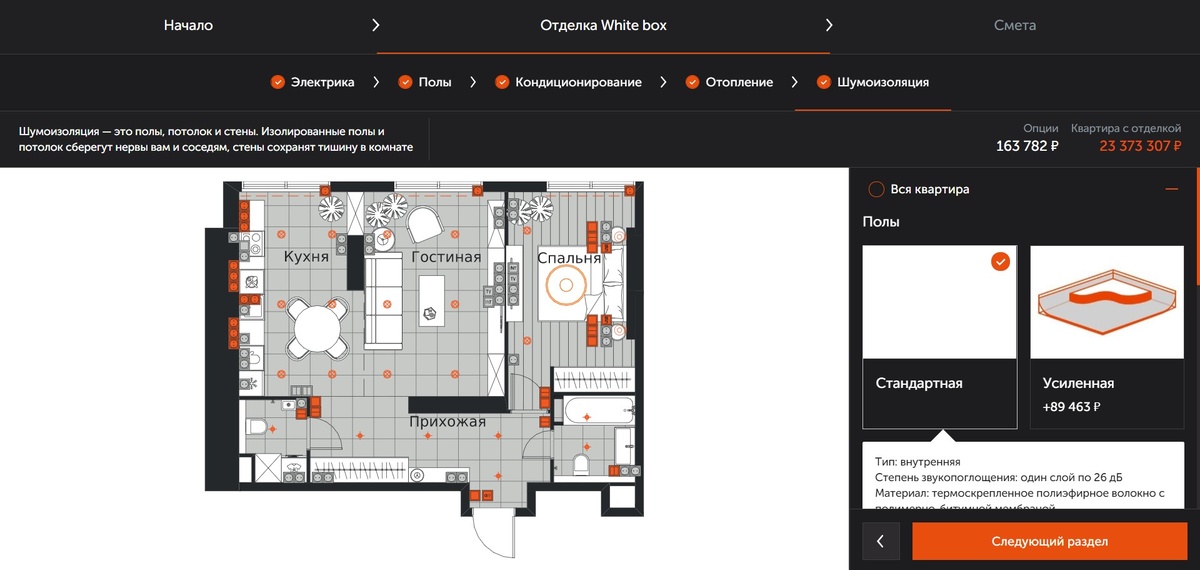Click the Следующий раздел button
Image resolution: width=1200 pixels, height=570 pixels.
coord(1049,541)
